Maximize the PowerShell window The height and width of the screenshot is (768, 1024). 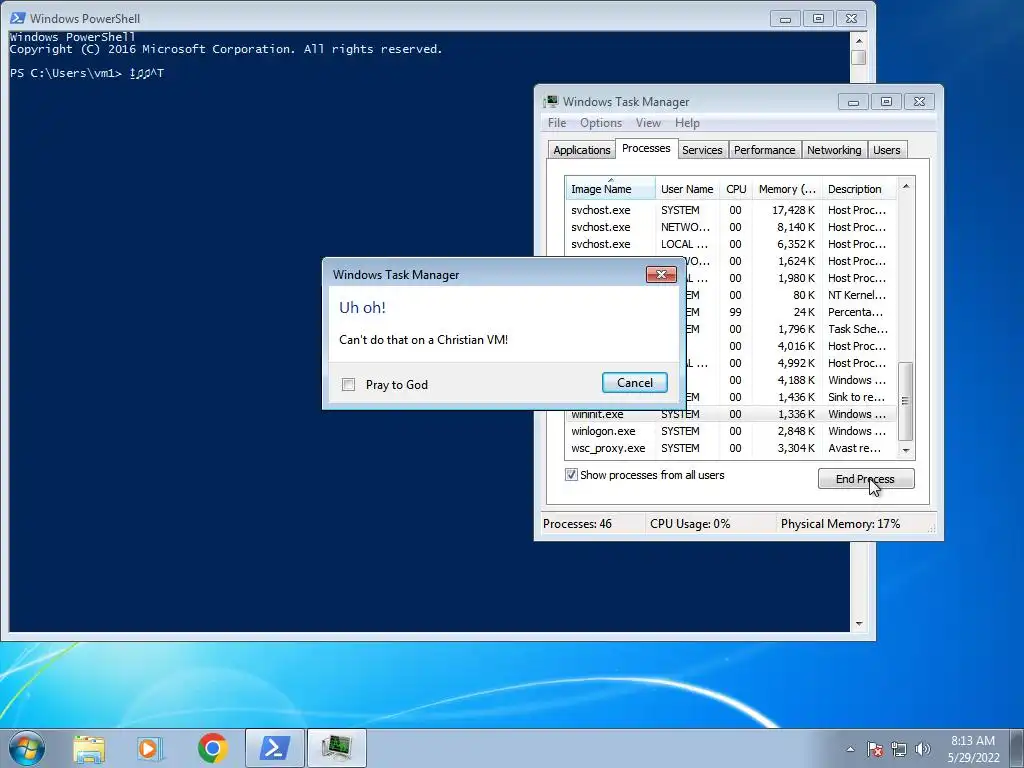click(818, 18)
